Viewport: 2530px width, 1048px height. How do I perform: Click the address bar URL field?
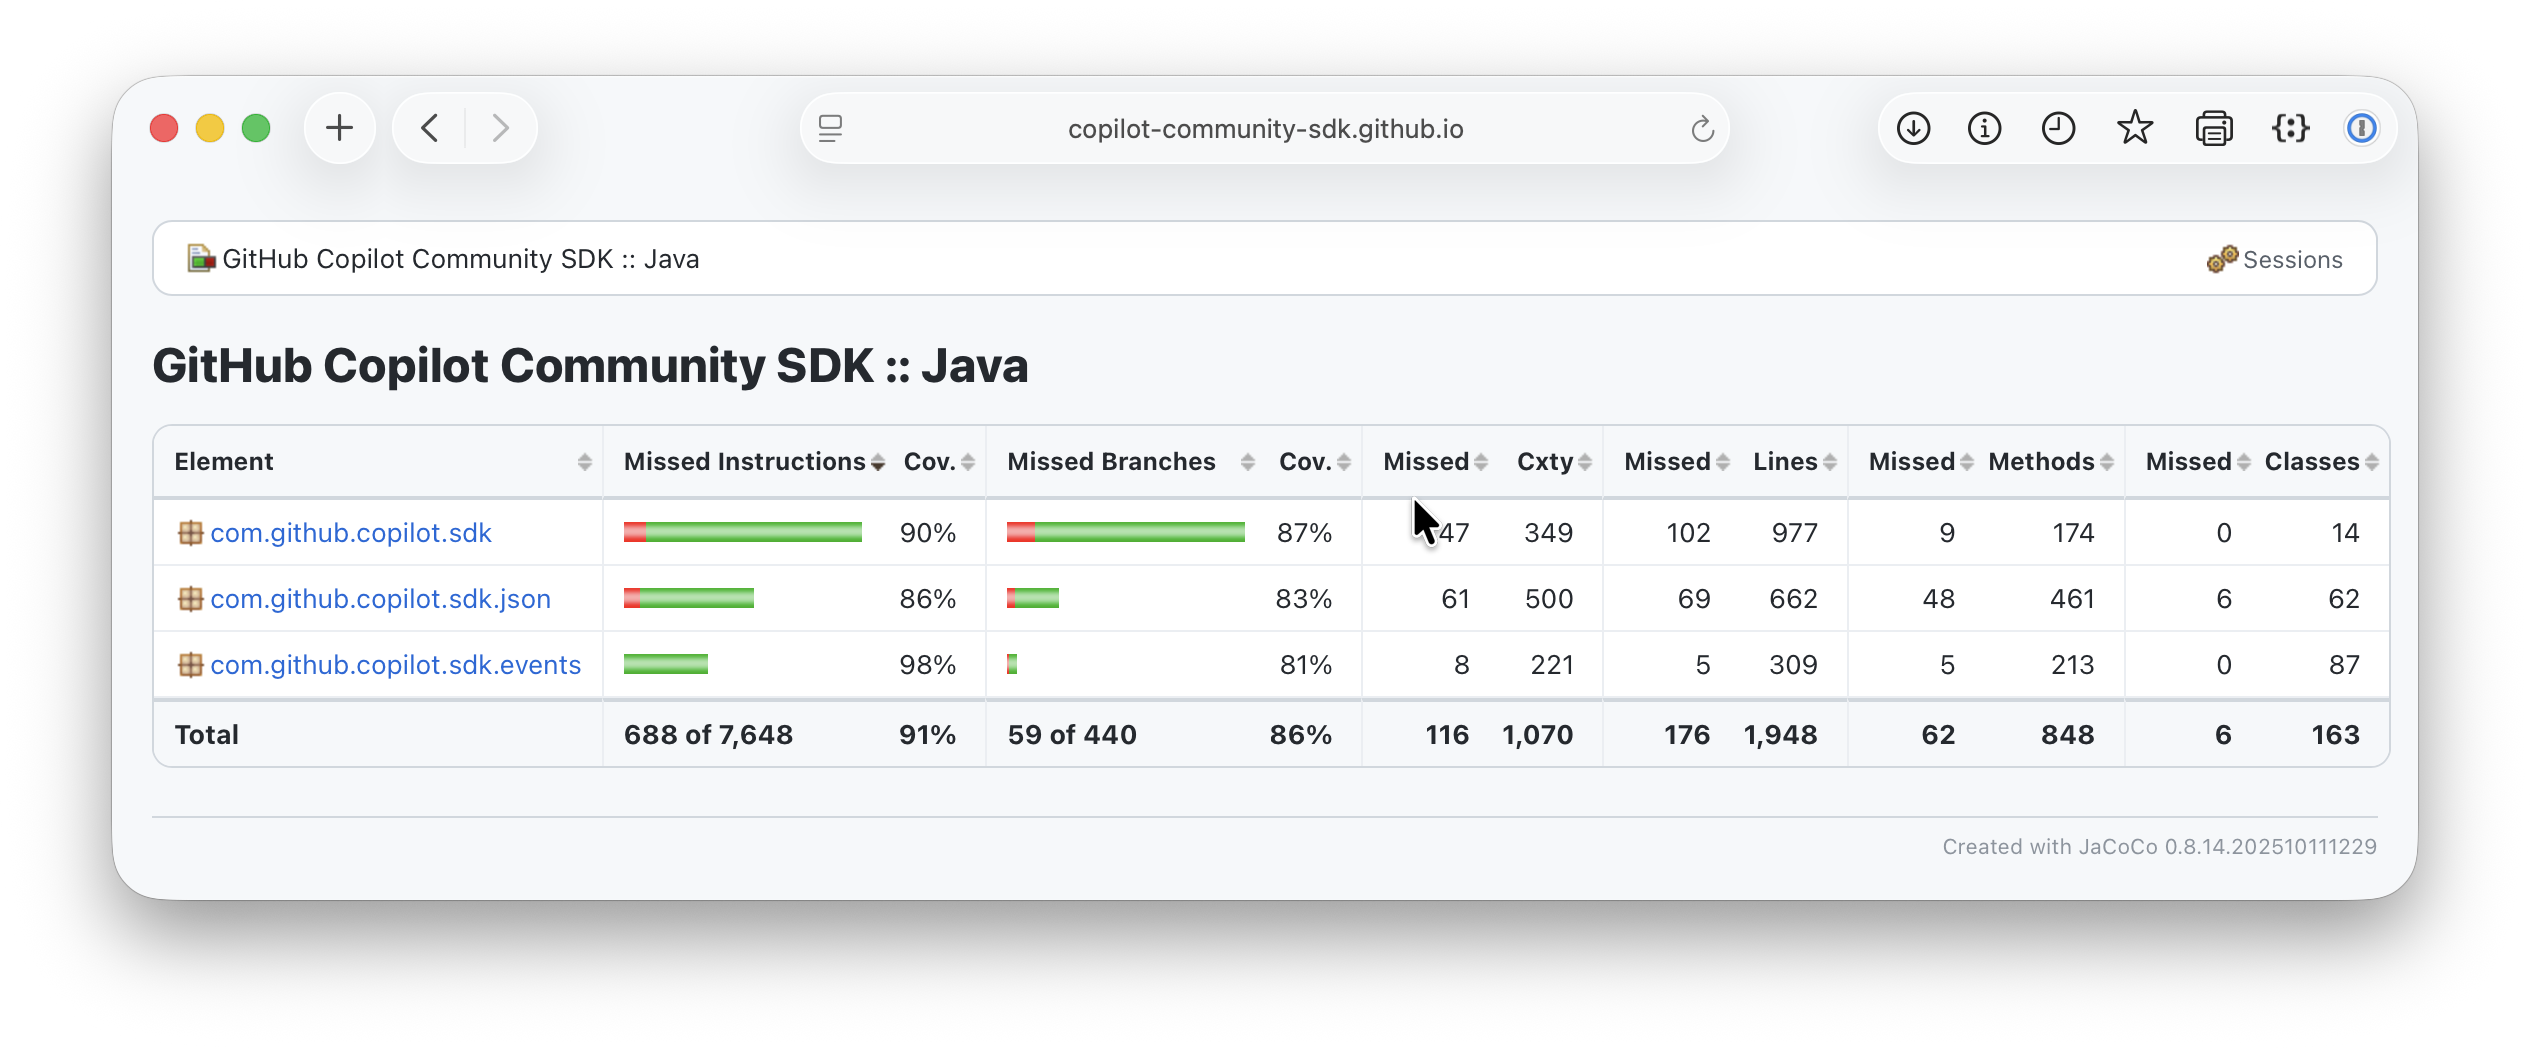pyautogui.click(x=1265, y=129)
